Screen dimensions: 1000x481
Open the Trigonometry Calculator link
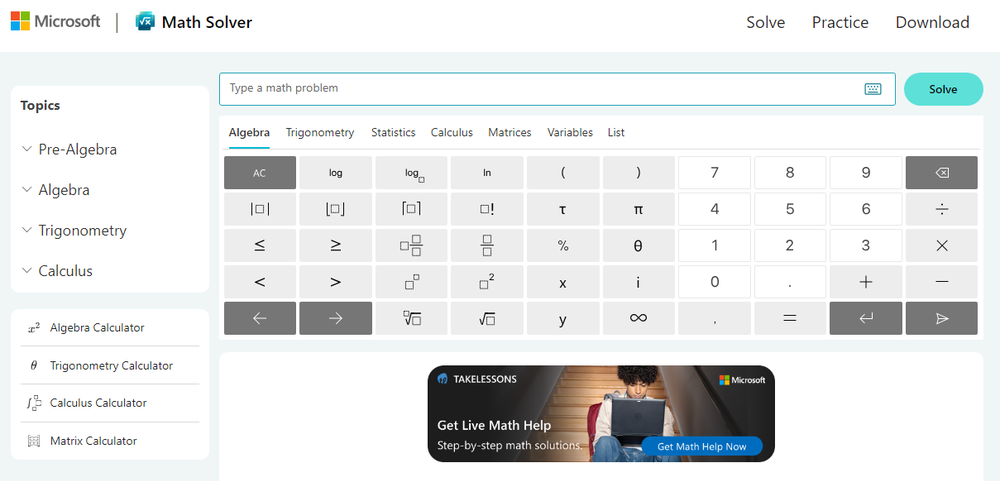pos(110,366)
